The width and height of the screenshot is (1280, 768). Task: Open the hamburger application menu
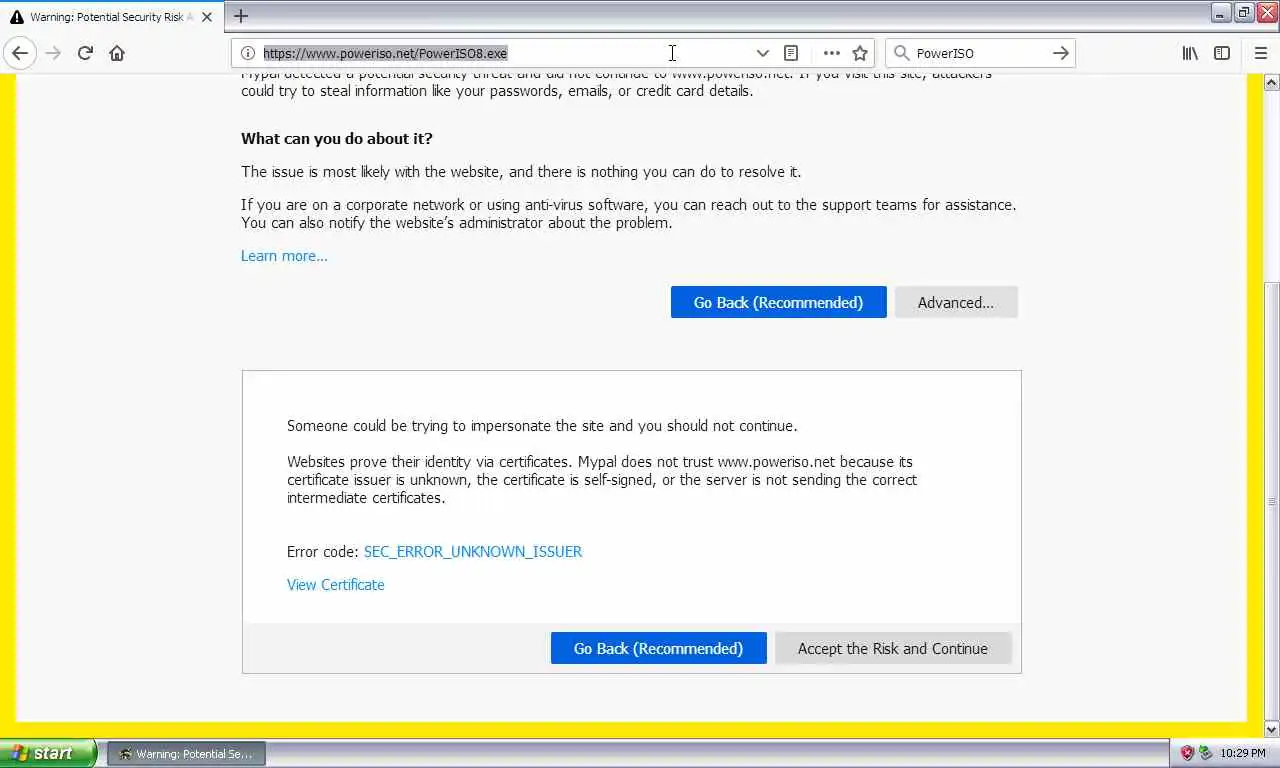click(1261, 53)
